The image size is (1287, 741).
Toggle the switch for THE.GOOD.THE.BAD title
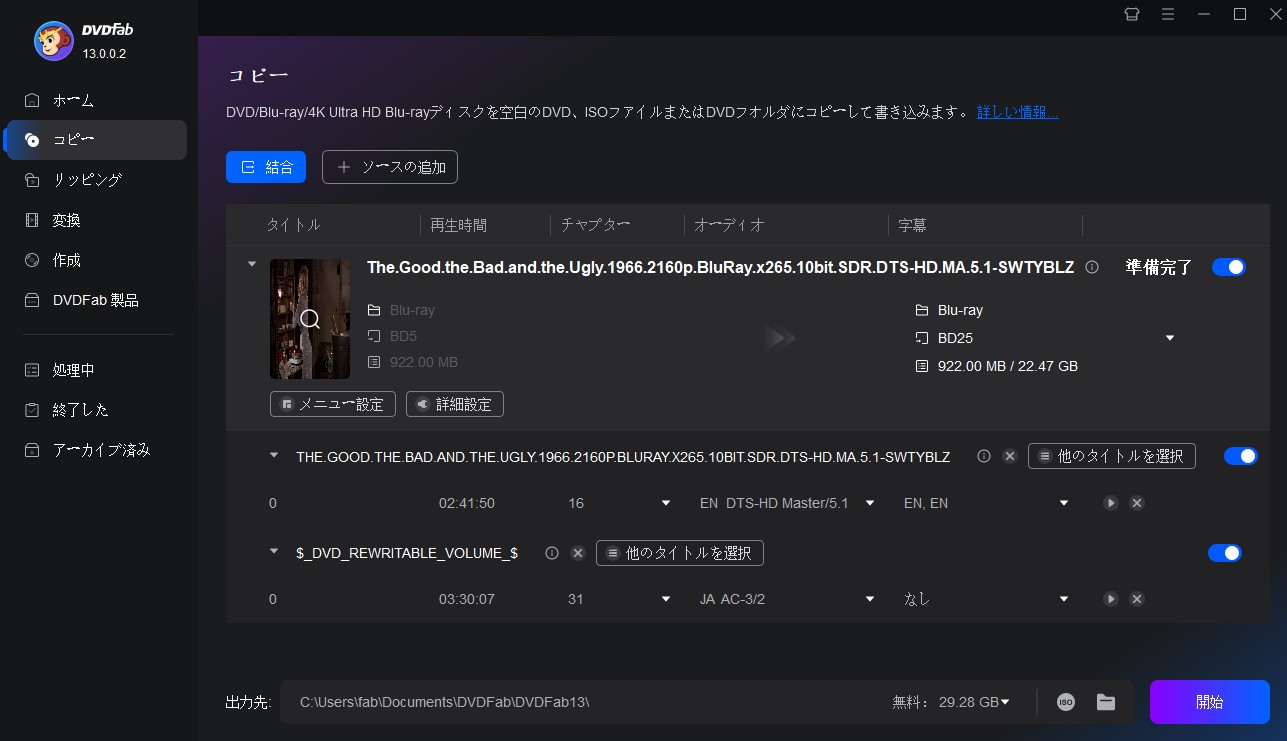point(1241,456)
